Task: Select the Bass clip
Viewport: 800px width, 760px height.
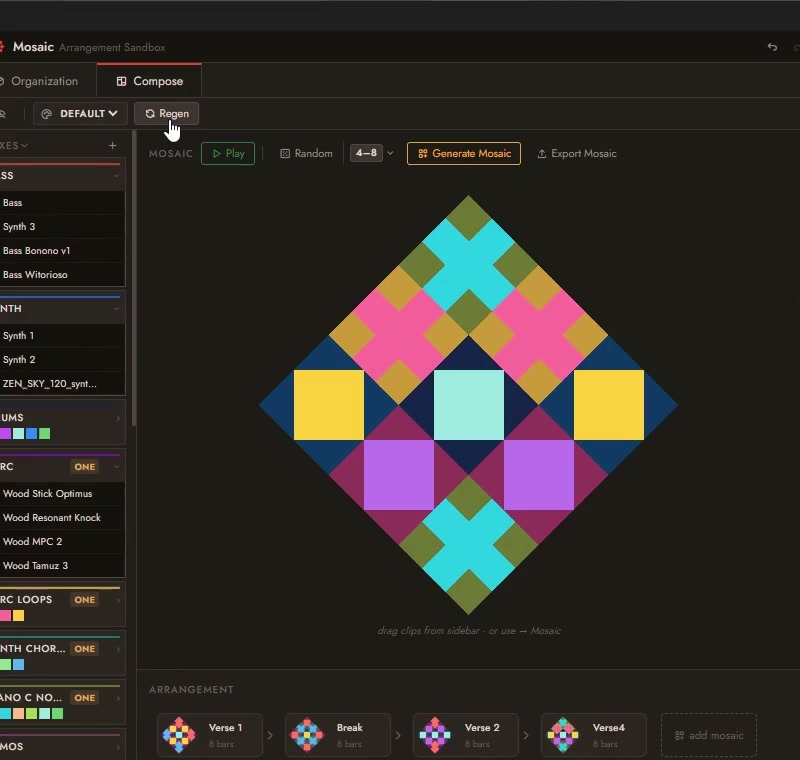Action: point(62,202)
